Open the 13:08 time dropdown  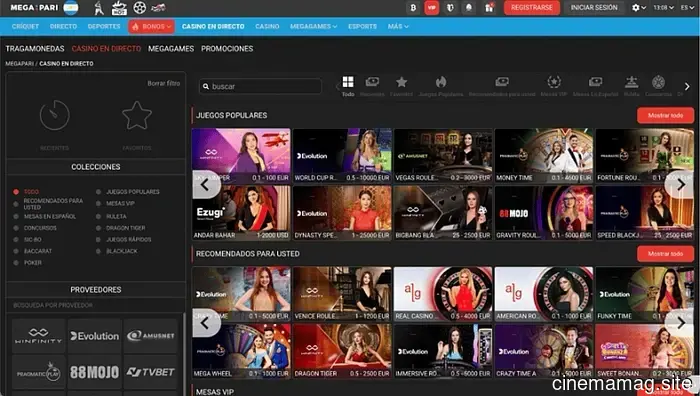[663, 8]
